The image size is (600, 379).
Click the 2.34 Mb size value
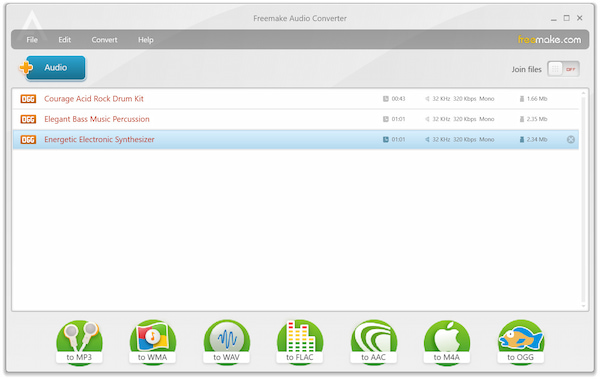click(537, 139)
